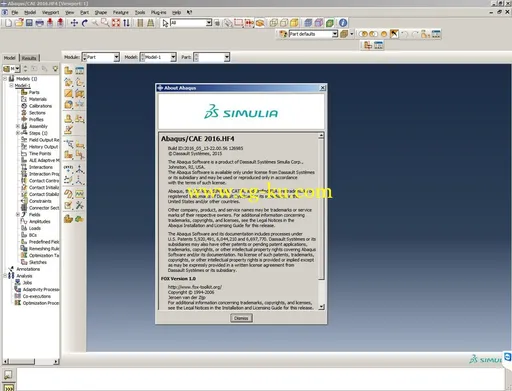
Task: Click the Print icon in toolbar
Action: [40, 23]
